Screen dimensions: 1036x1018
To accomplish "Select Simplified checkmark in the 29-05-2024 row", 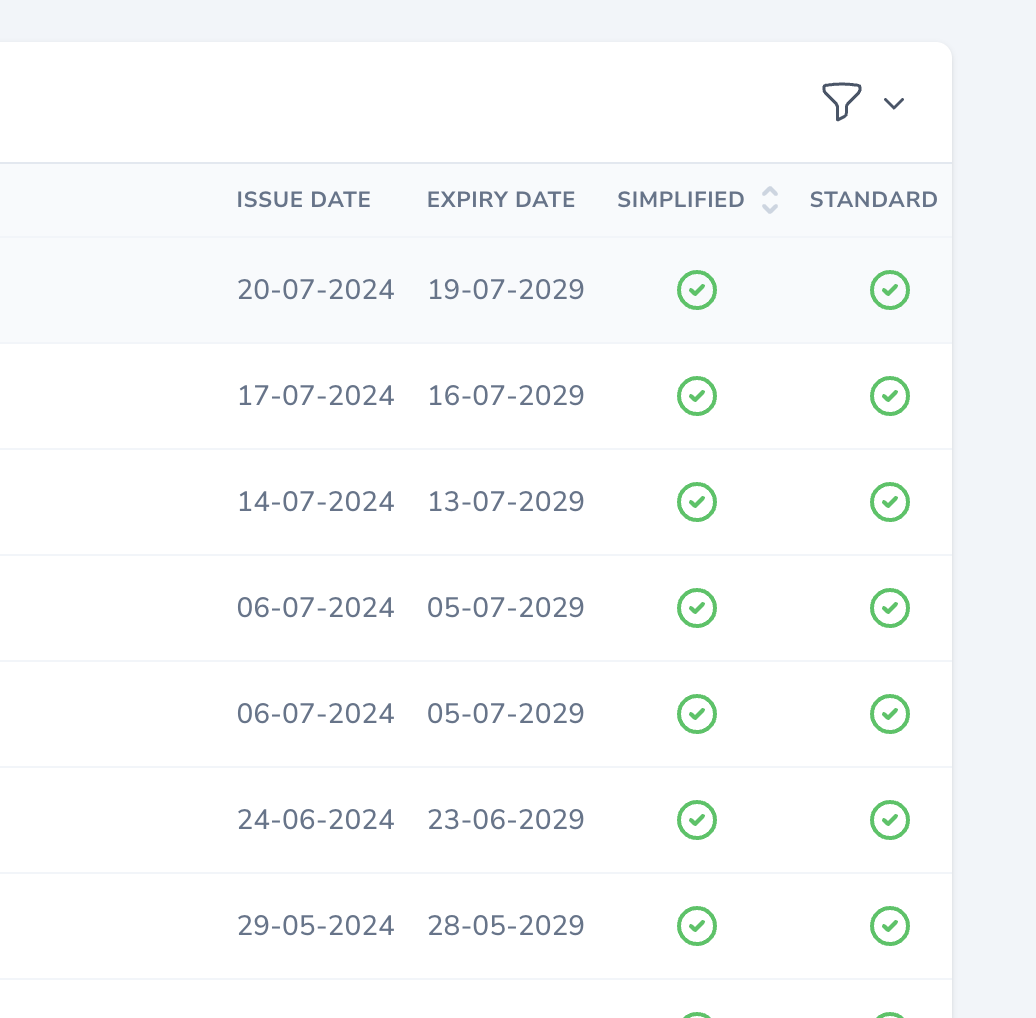I will point(697,926).
